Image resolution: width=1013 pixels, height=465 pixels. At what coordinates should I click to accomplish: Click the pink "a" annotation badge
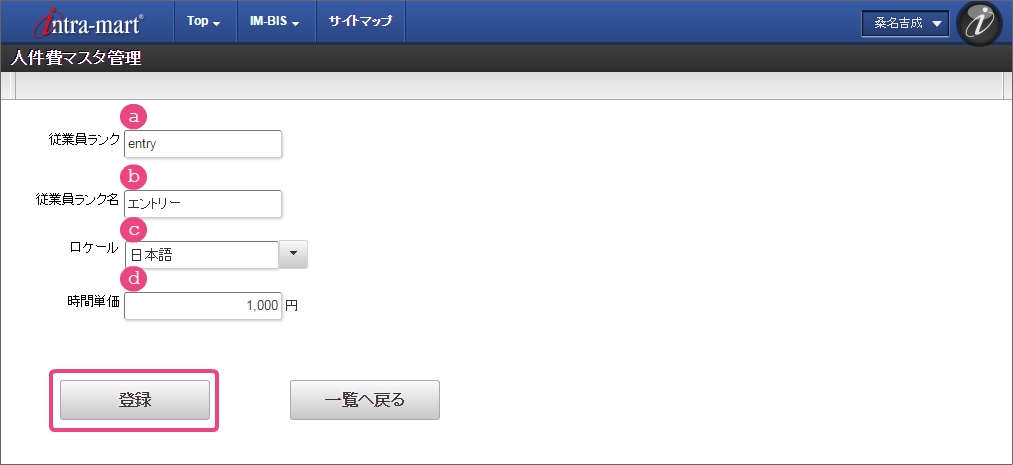tap(133, 116)
